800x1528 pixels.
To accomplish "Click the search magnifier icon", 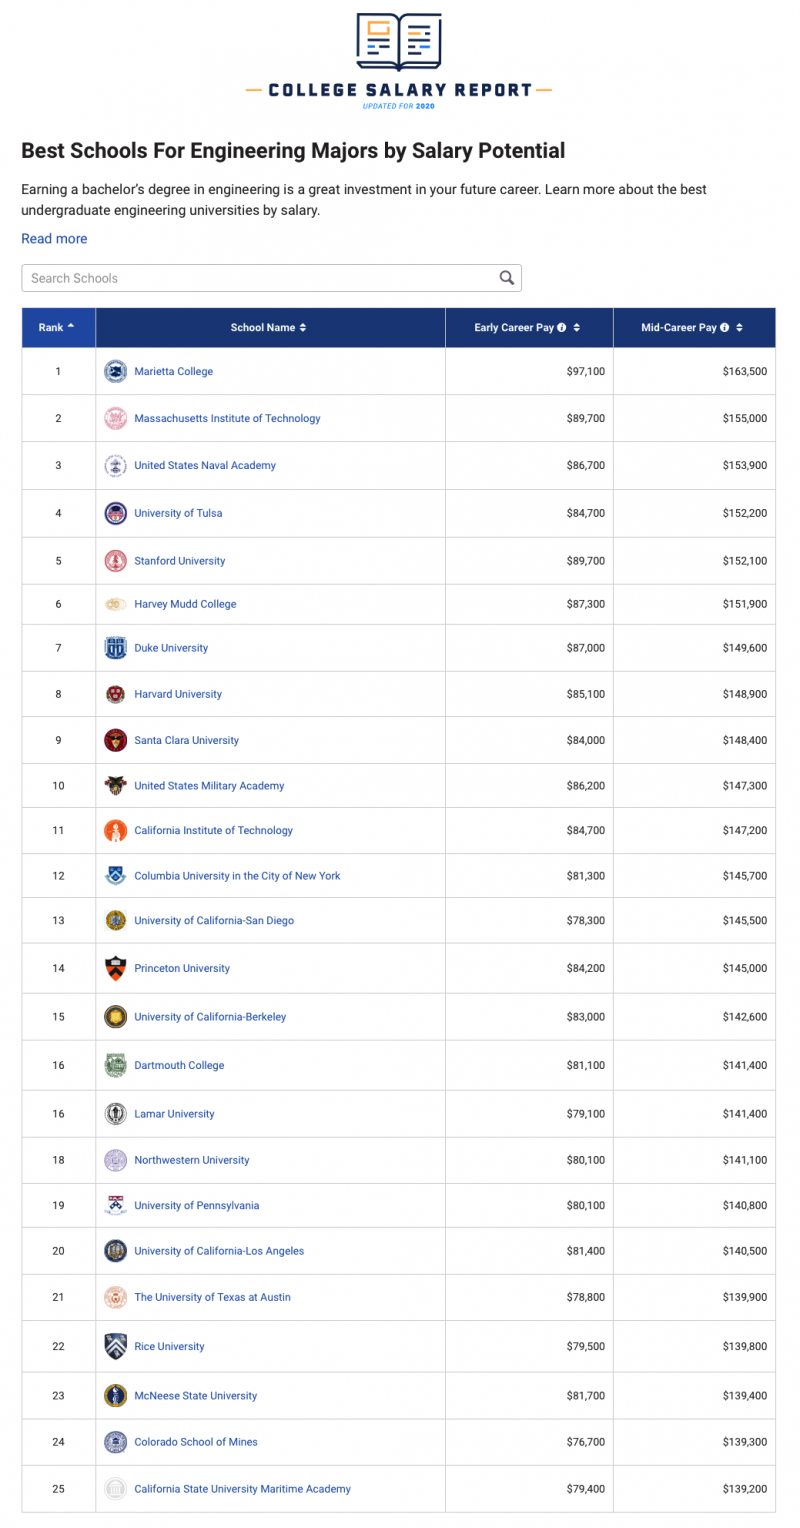I will (507, 278).
